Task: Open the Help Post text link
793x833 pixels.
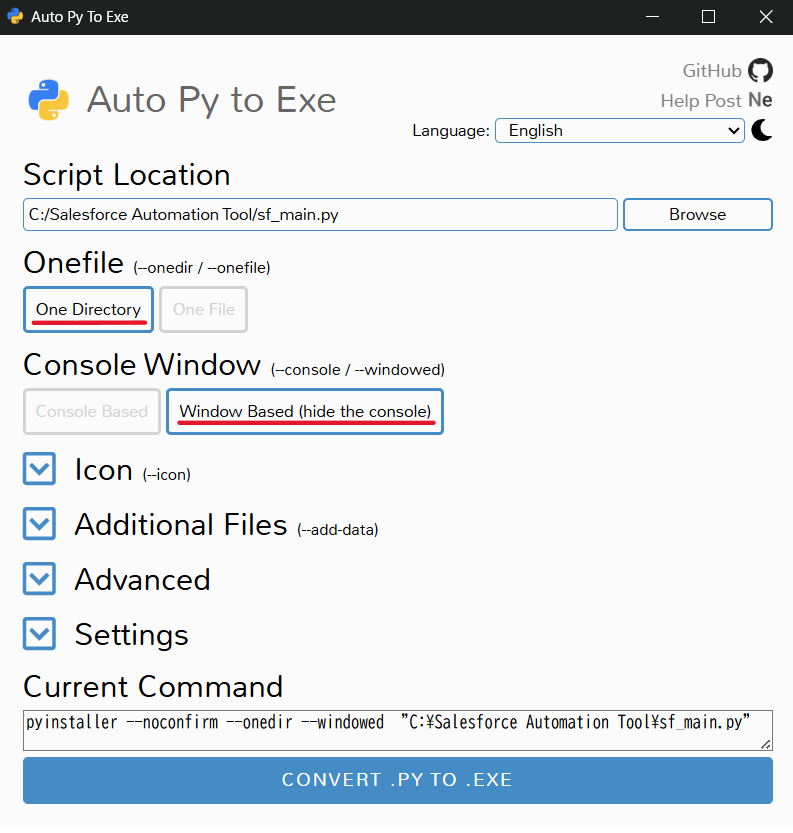Action: click(x=701, y=100)
